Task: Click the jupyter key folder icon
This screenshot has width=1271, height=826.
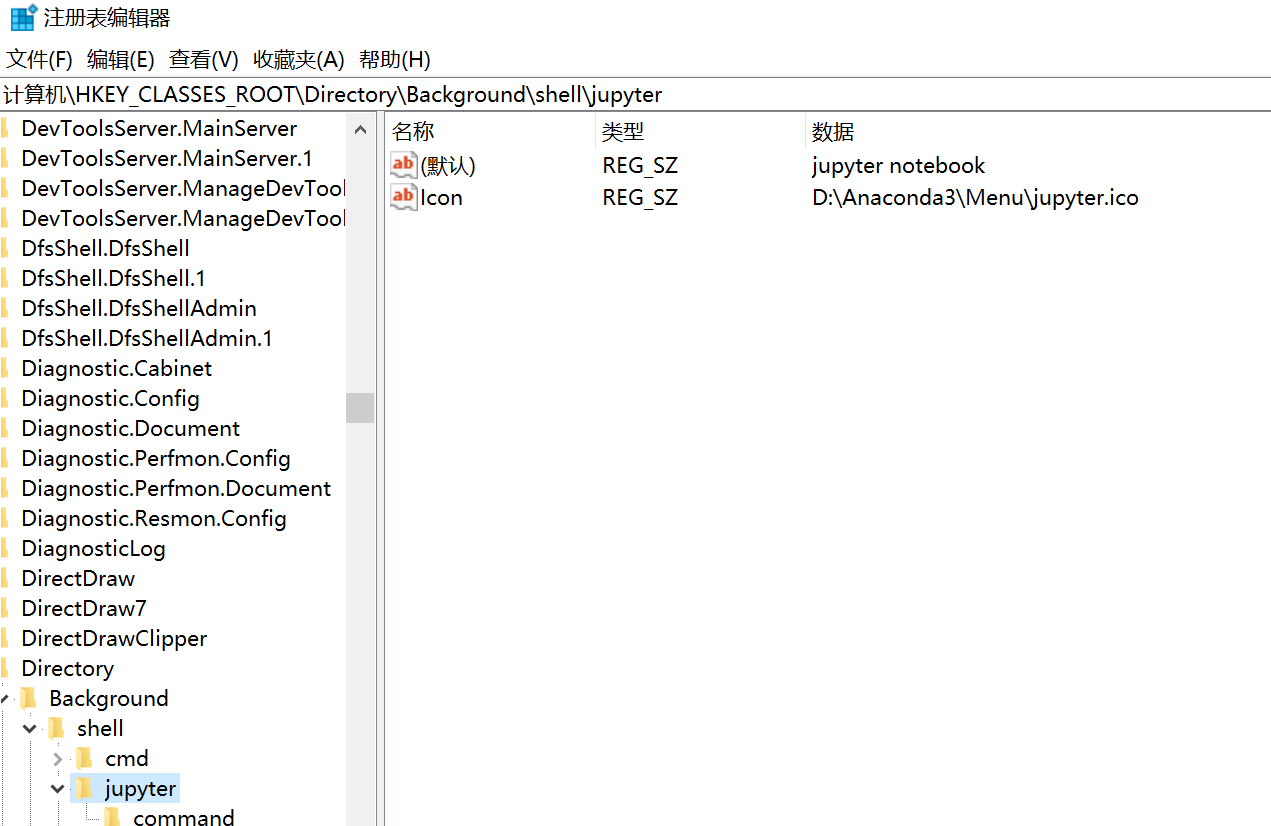Action: point(84,788)
